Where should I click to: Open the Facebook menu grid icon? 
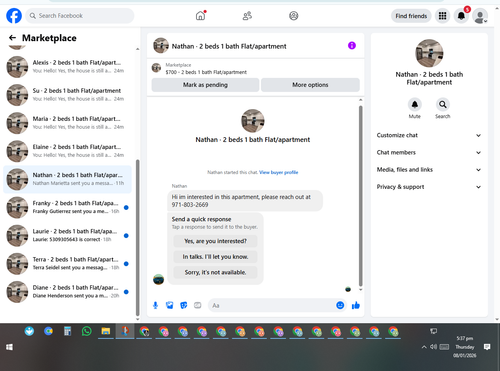tap(442, 16)
